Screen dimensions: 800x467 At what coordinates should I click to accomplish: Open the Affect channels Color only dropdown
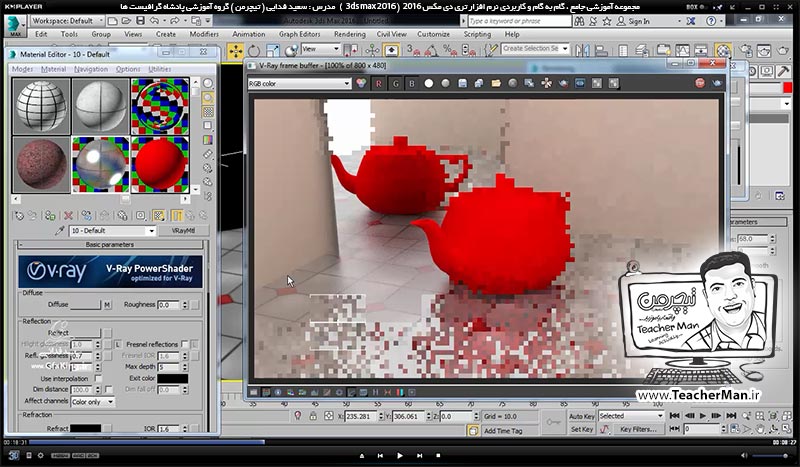tap(92, 402)
